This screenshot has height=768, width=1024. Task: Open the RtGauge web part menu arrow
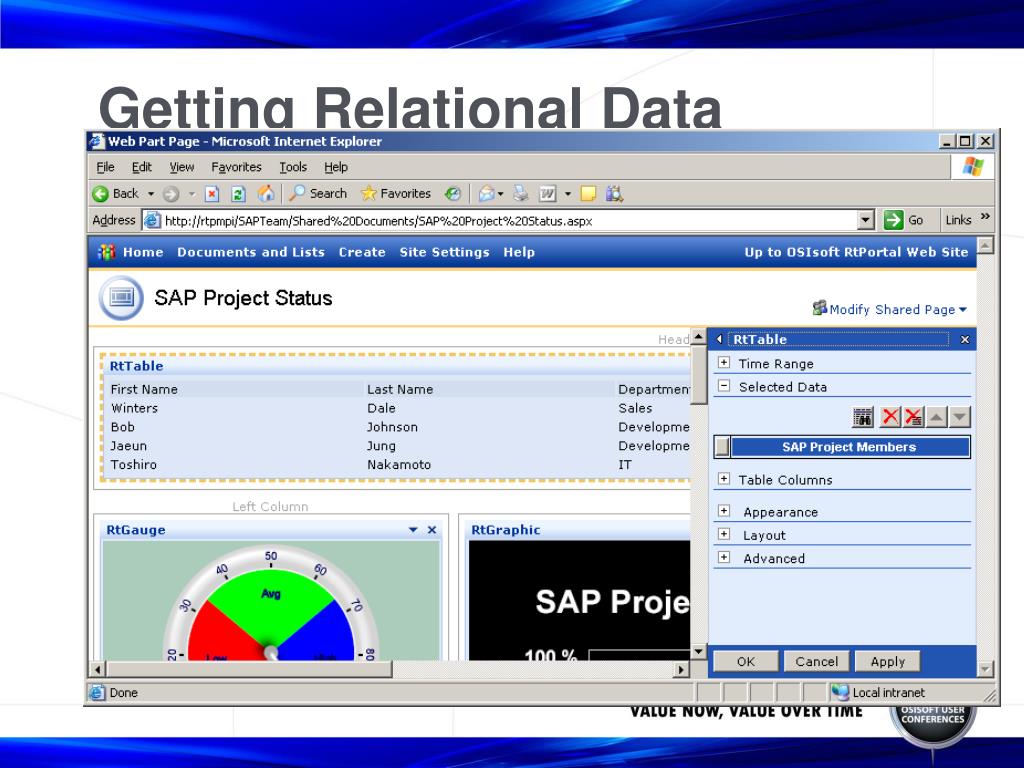pyautogui.click(x=413, y=530)
